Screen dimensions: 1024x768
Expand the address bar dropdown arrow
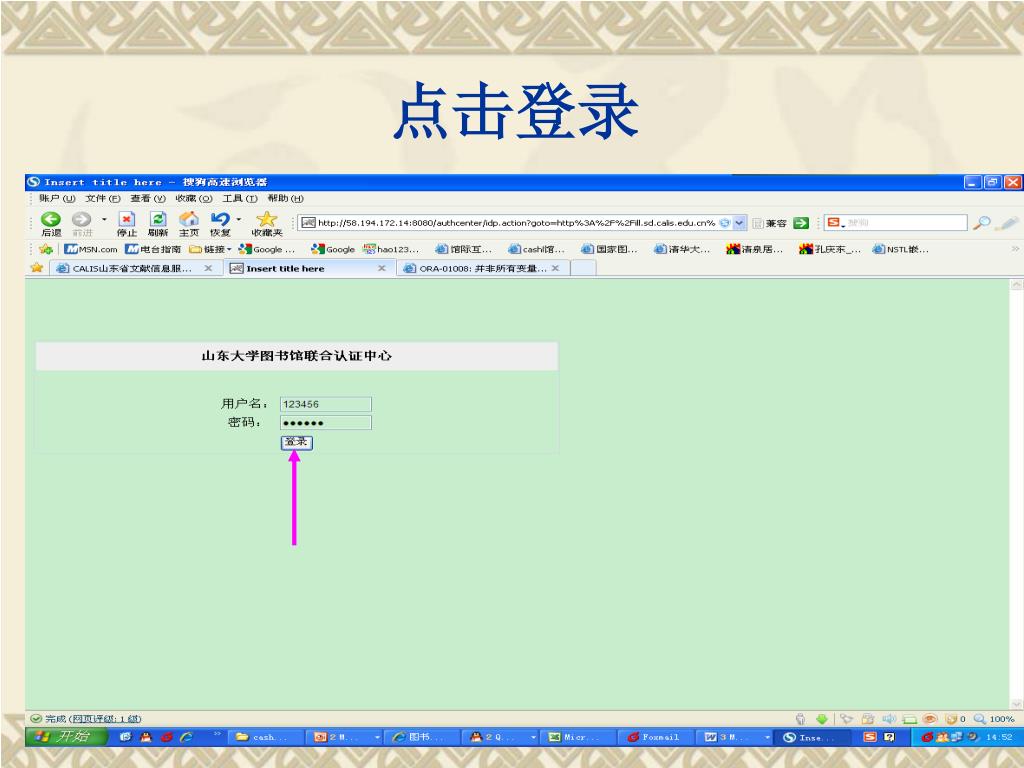pos(740,223)
